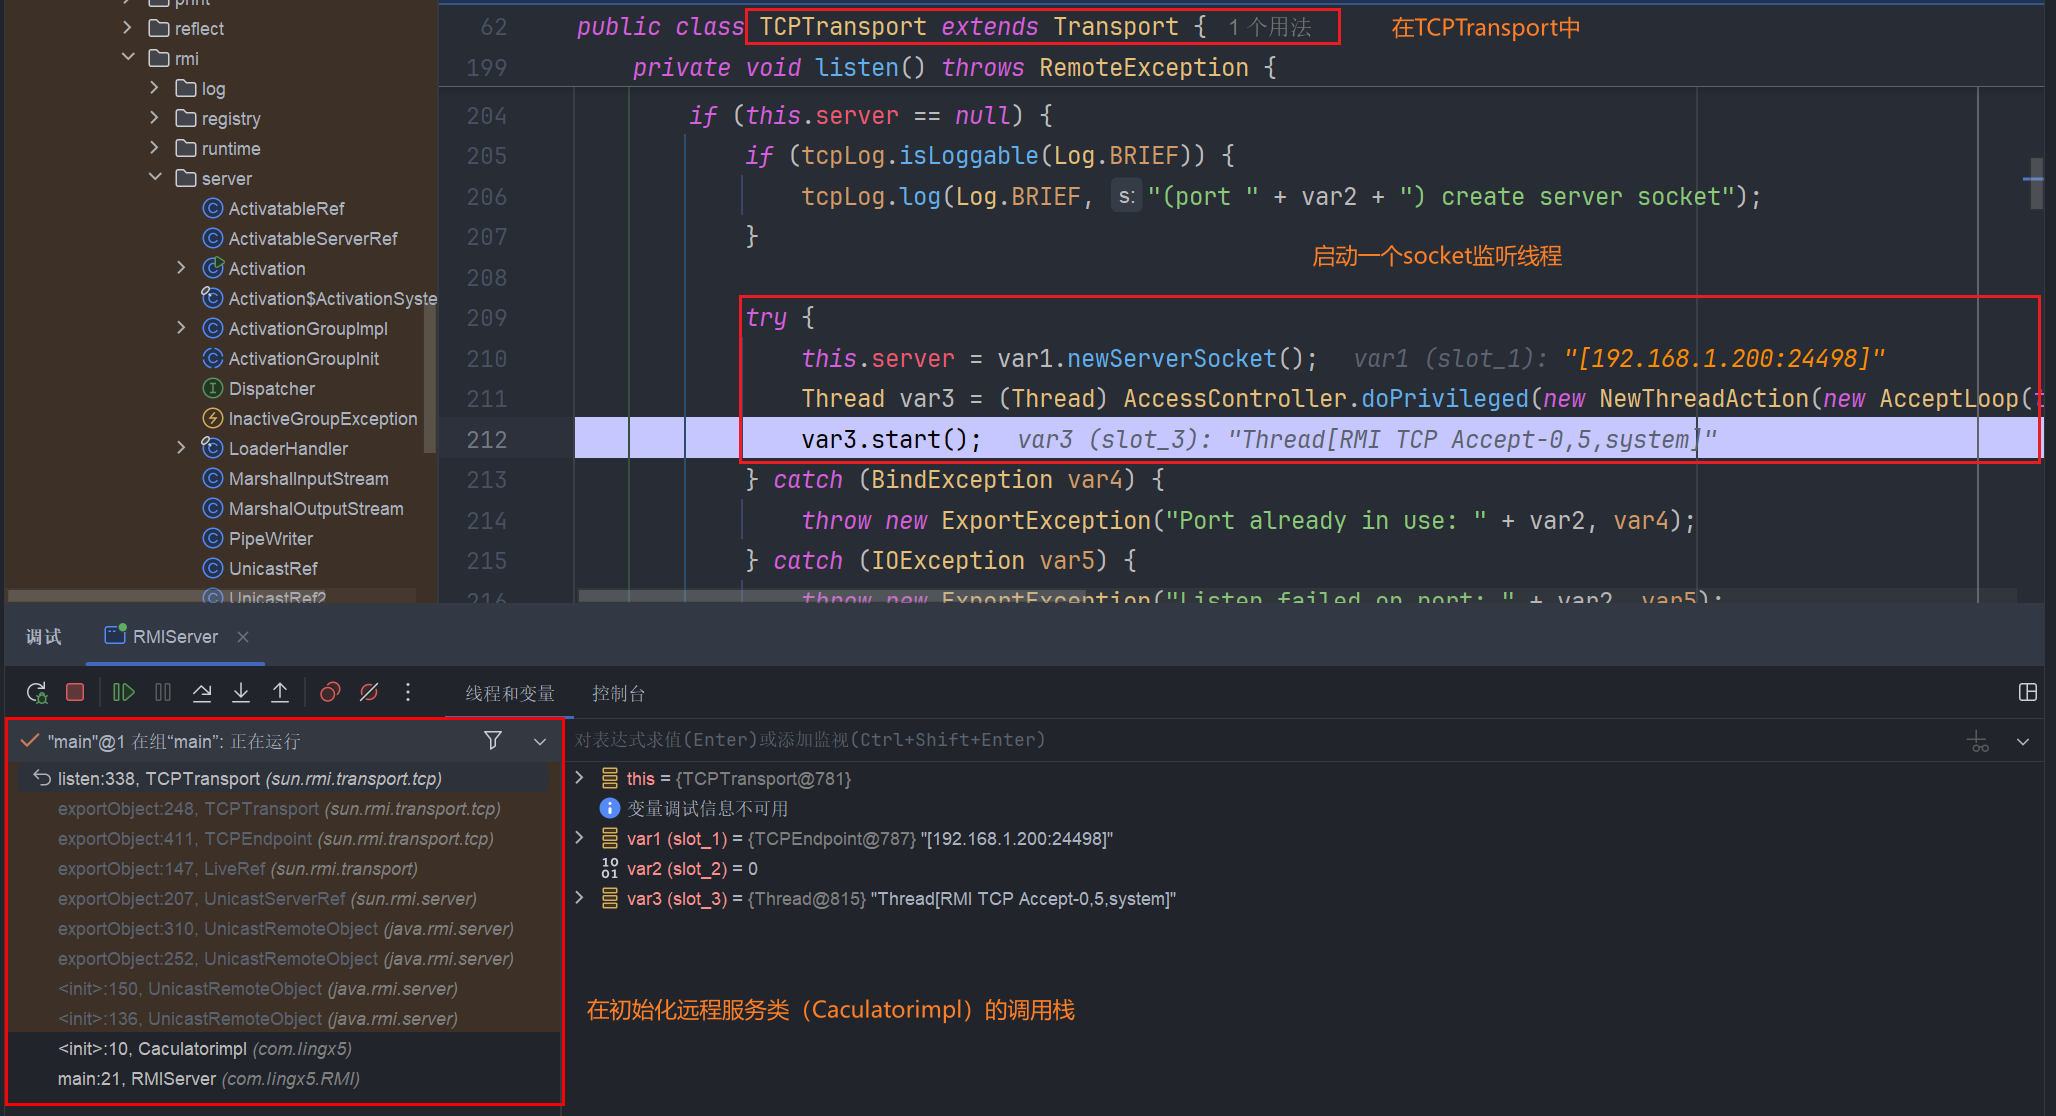The image size is (2056, 1116).
Task: Click the Step Into icon
Action: click(241, 692)
